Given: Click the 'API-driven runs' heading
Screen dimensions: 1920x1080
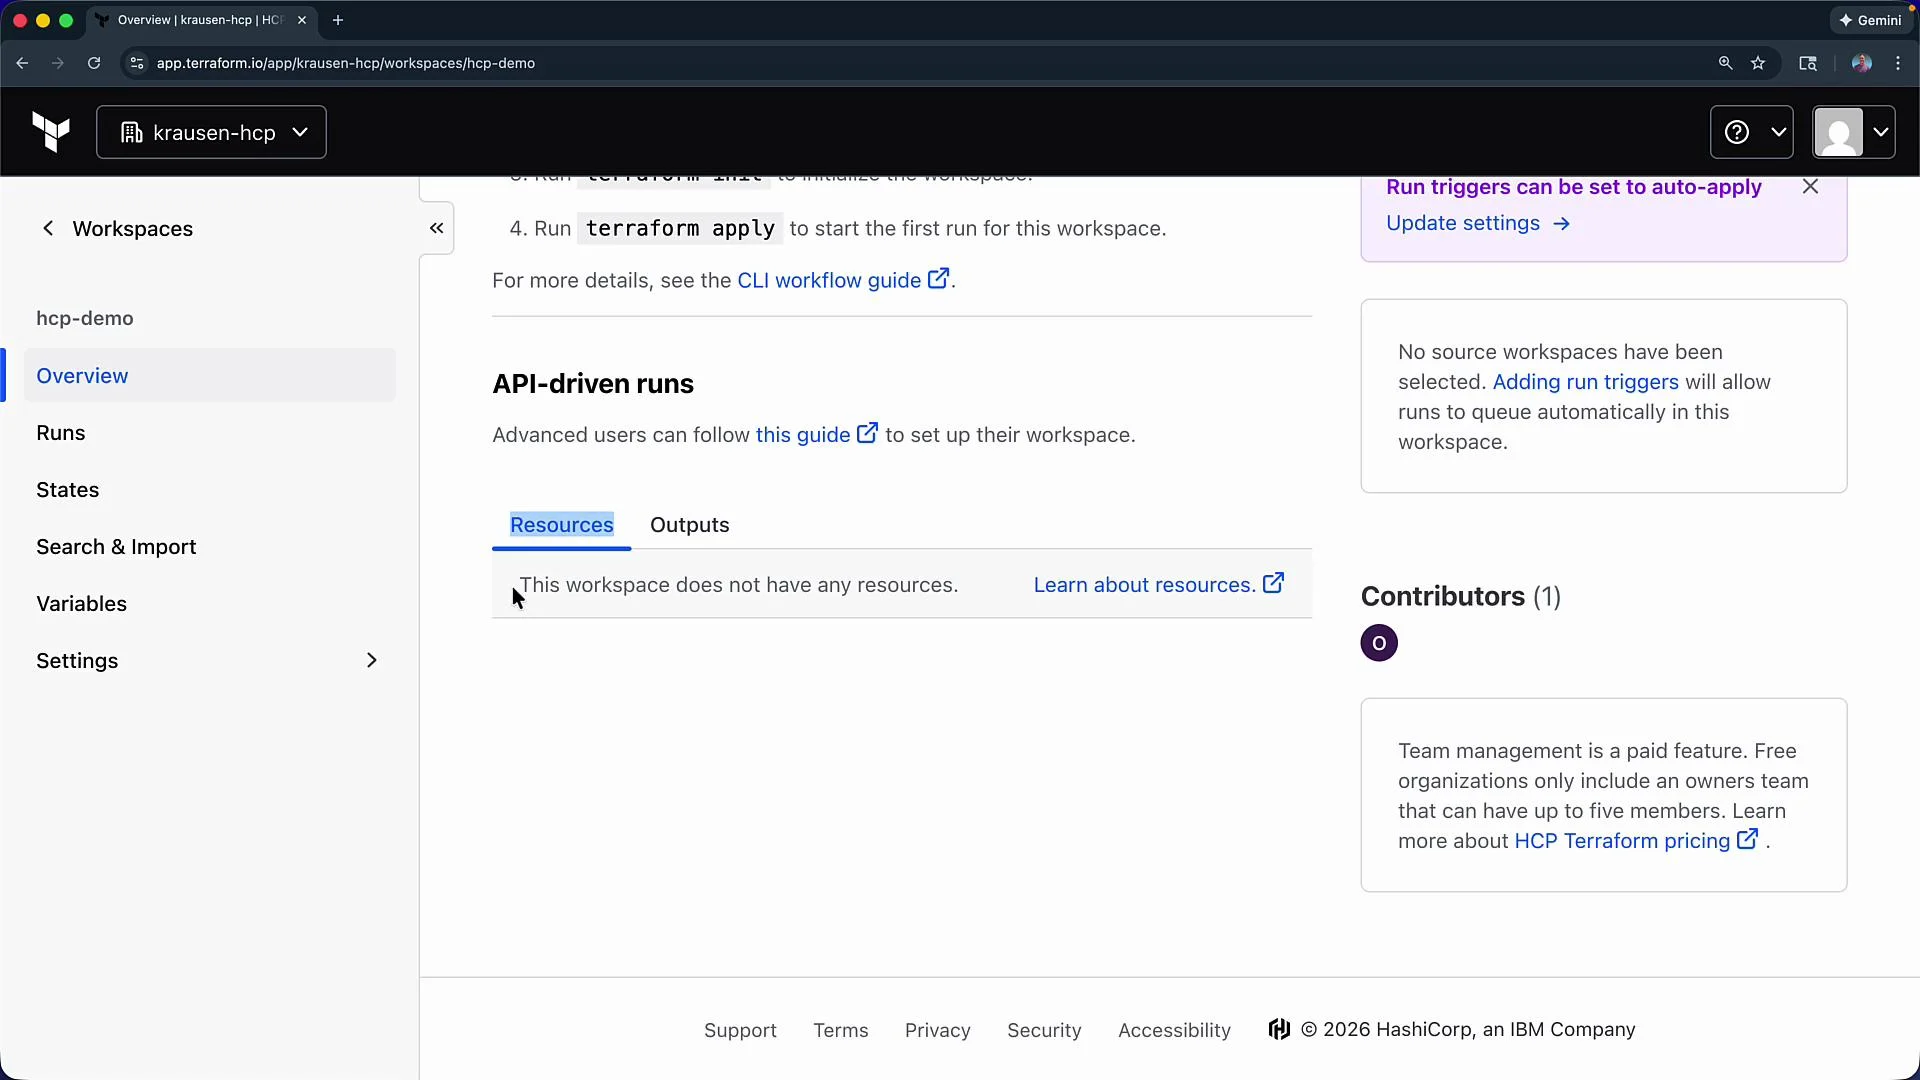Looking at the screenshot, I should pos(593,384).
